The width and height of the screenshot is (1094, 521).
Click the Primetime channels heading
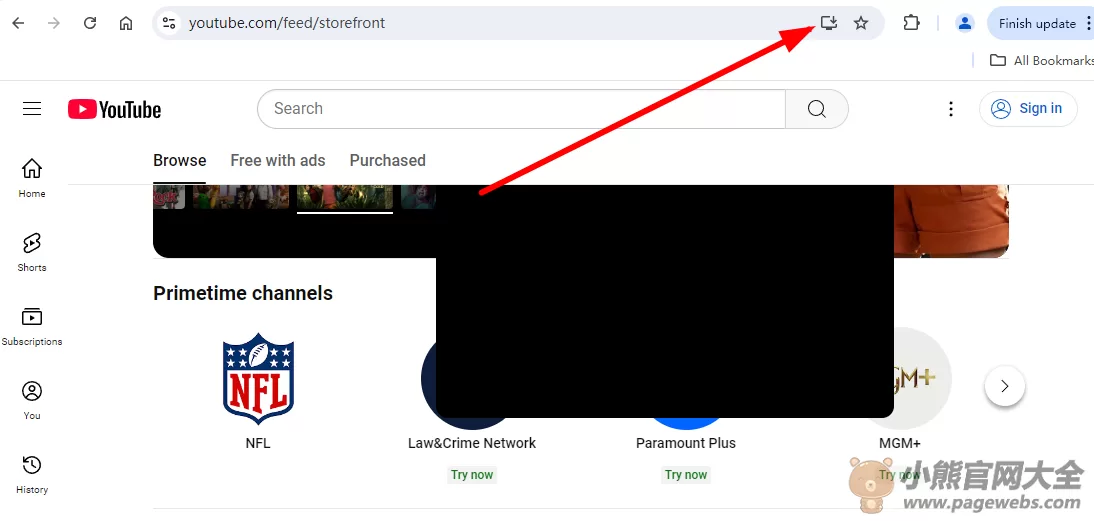[243, 293]
